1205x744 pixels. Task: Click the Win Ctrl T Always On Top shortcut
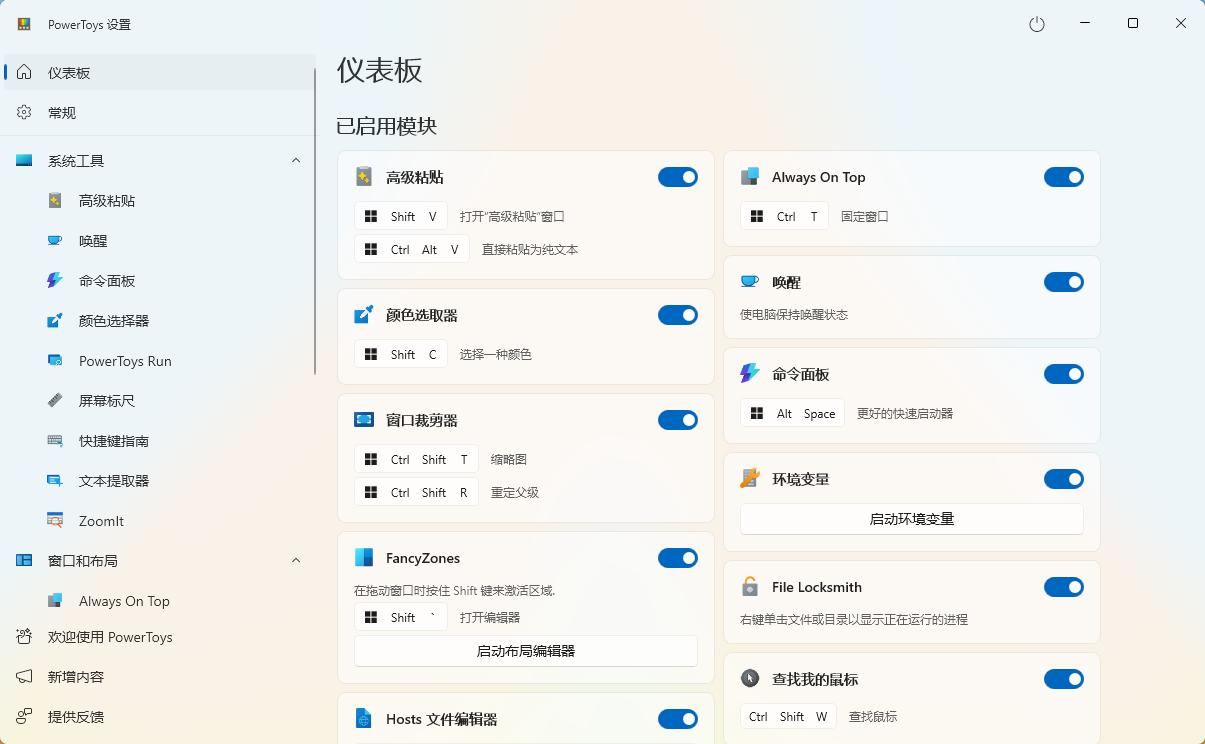click(785, 216)
